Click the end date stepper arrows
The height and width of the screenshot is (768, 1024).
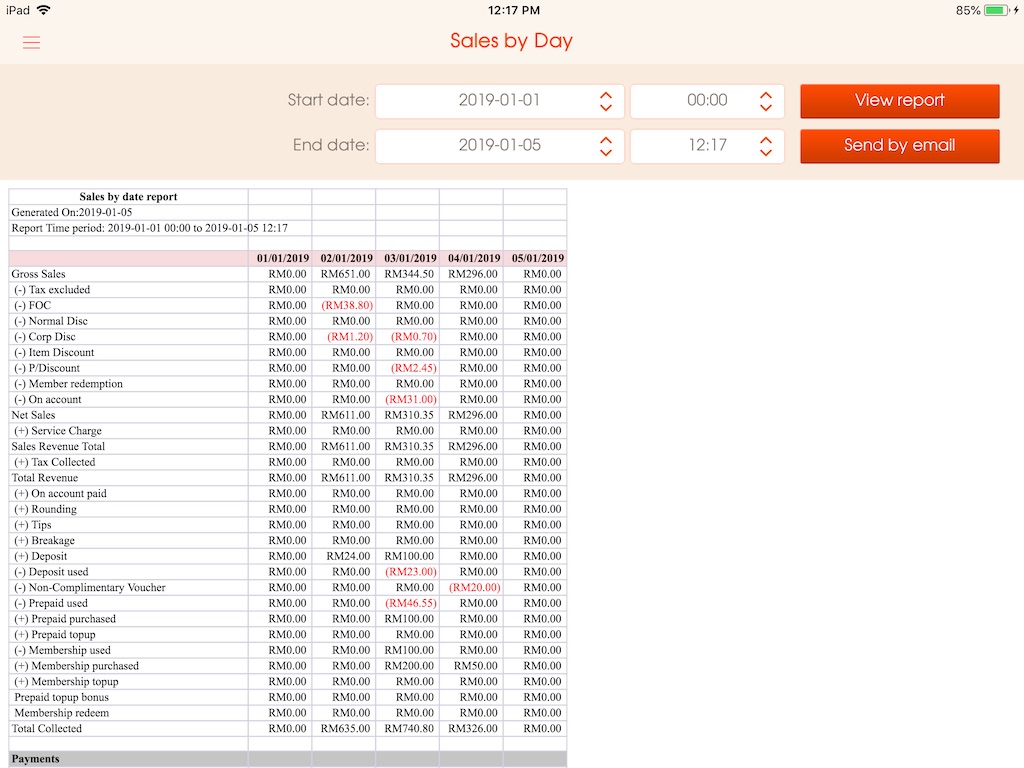[x=605, y=146]
